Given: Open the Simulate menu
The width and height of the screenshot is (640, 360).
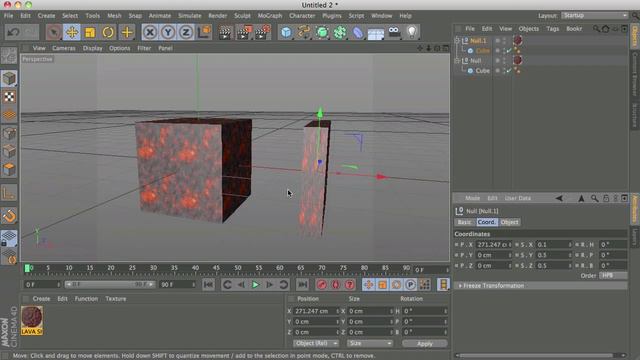Looking at the screenshot, I should click(x=190, y=16).
